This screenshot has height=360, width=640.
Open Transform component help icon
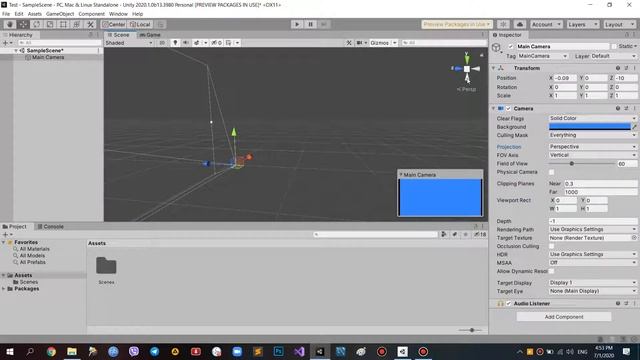point(618,68)
